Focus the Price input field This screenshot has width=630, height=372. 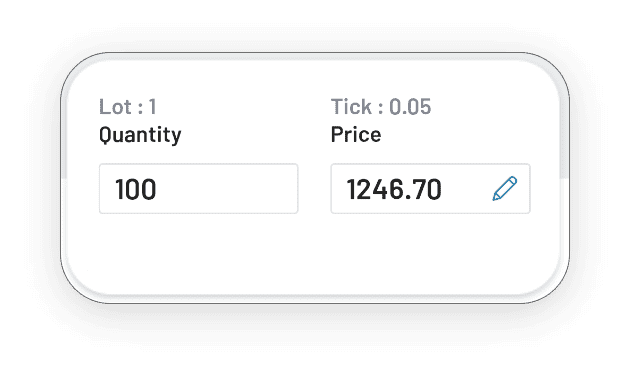pos(430,188)
